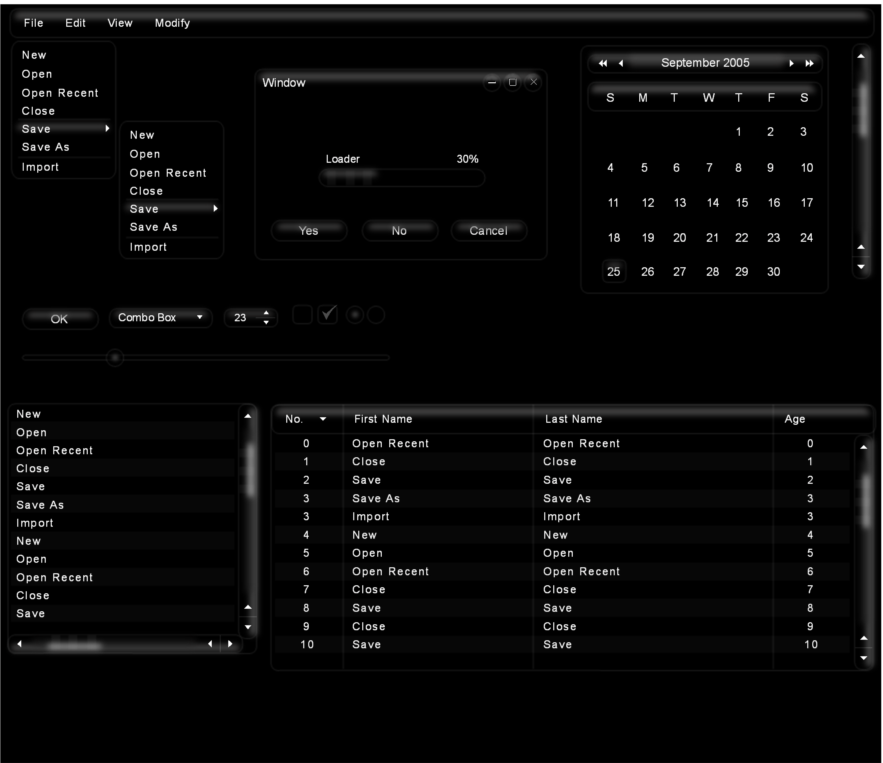Go to next month in calendar
883x763 pixels.
[791, 63]
